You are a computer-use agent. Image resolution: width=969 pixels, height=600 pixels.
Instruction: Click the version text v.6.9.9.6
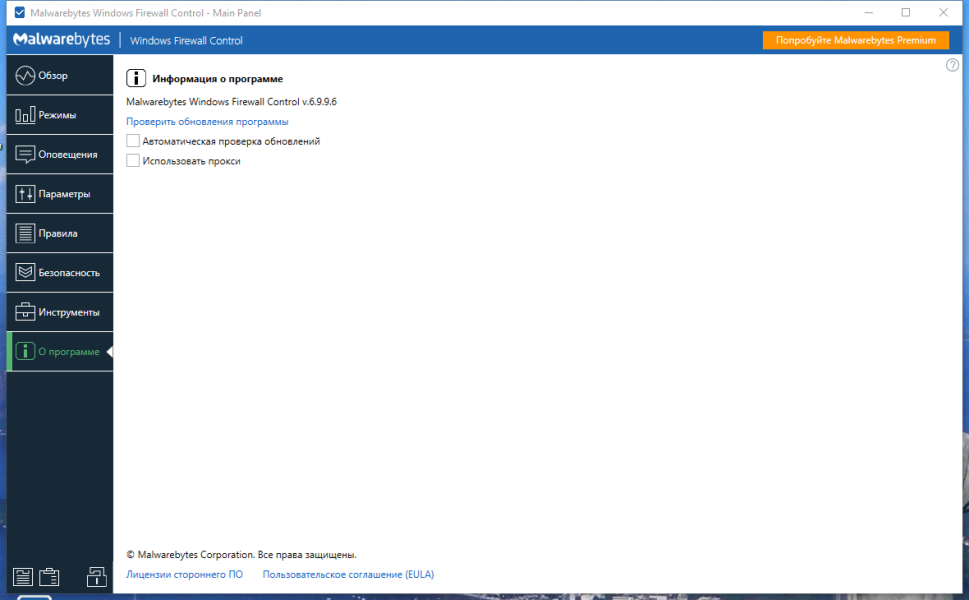click(319, 102)
